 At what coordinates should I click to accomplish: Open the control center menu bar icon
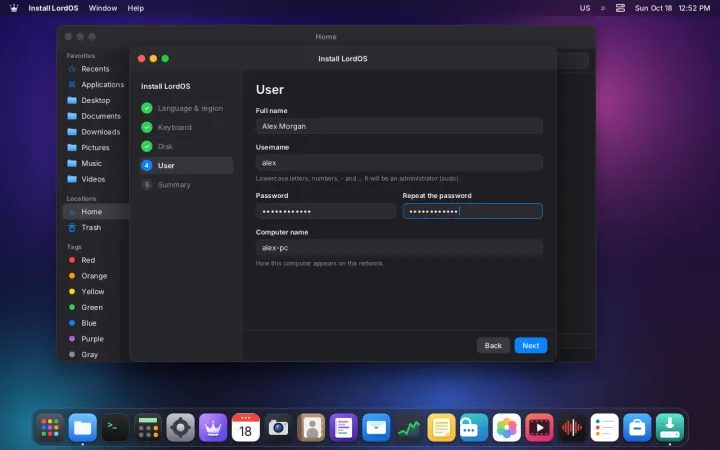(620, 8)
